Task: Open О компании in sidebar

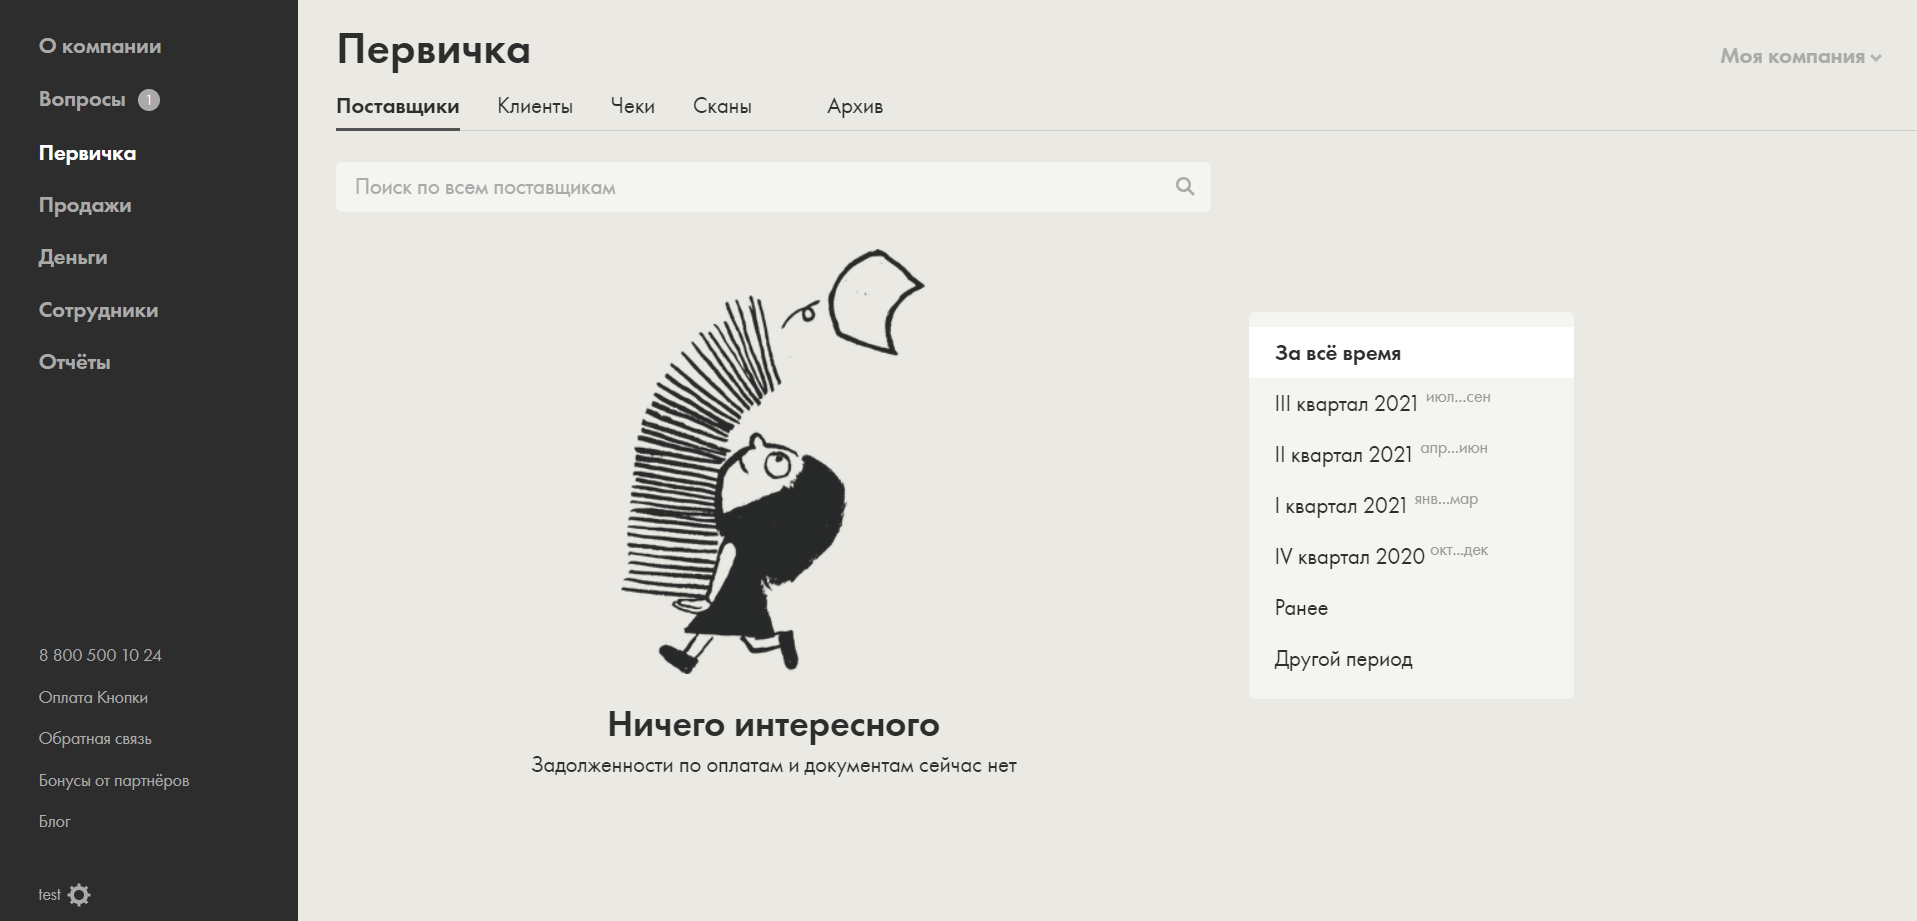Action: point(100,47)
